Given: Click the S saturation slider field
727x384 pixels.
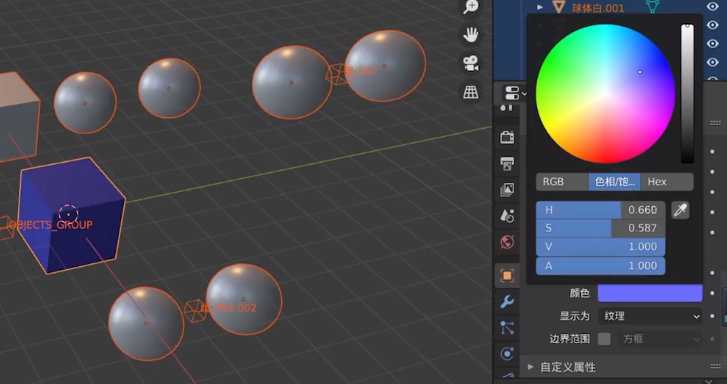Looking at the screenshot, I should point(600,228).
